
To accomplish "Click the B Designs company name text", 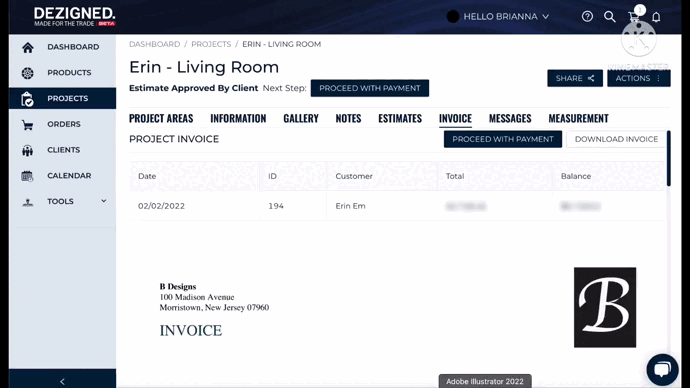I will click(x=178, y=287).
